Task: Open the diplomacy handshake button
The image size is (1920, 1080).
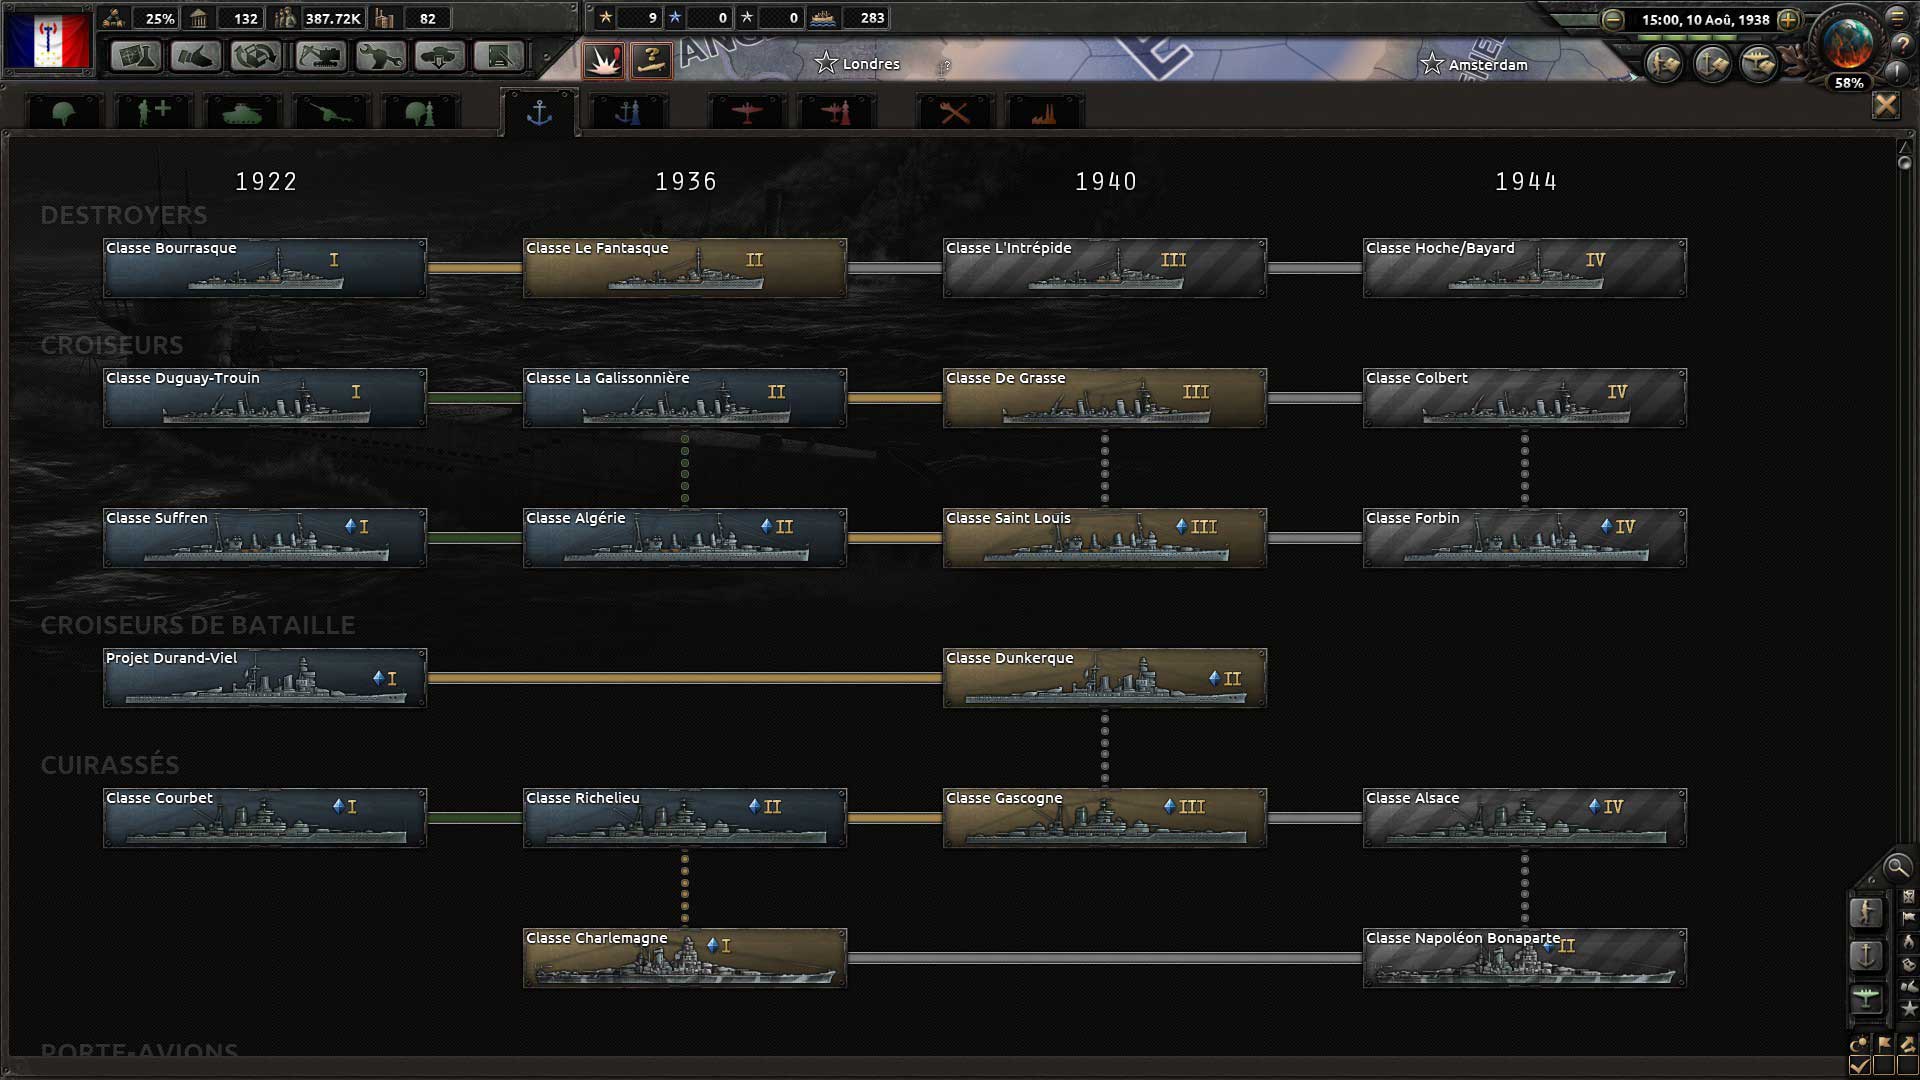Action: click(x=196, y=56)
